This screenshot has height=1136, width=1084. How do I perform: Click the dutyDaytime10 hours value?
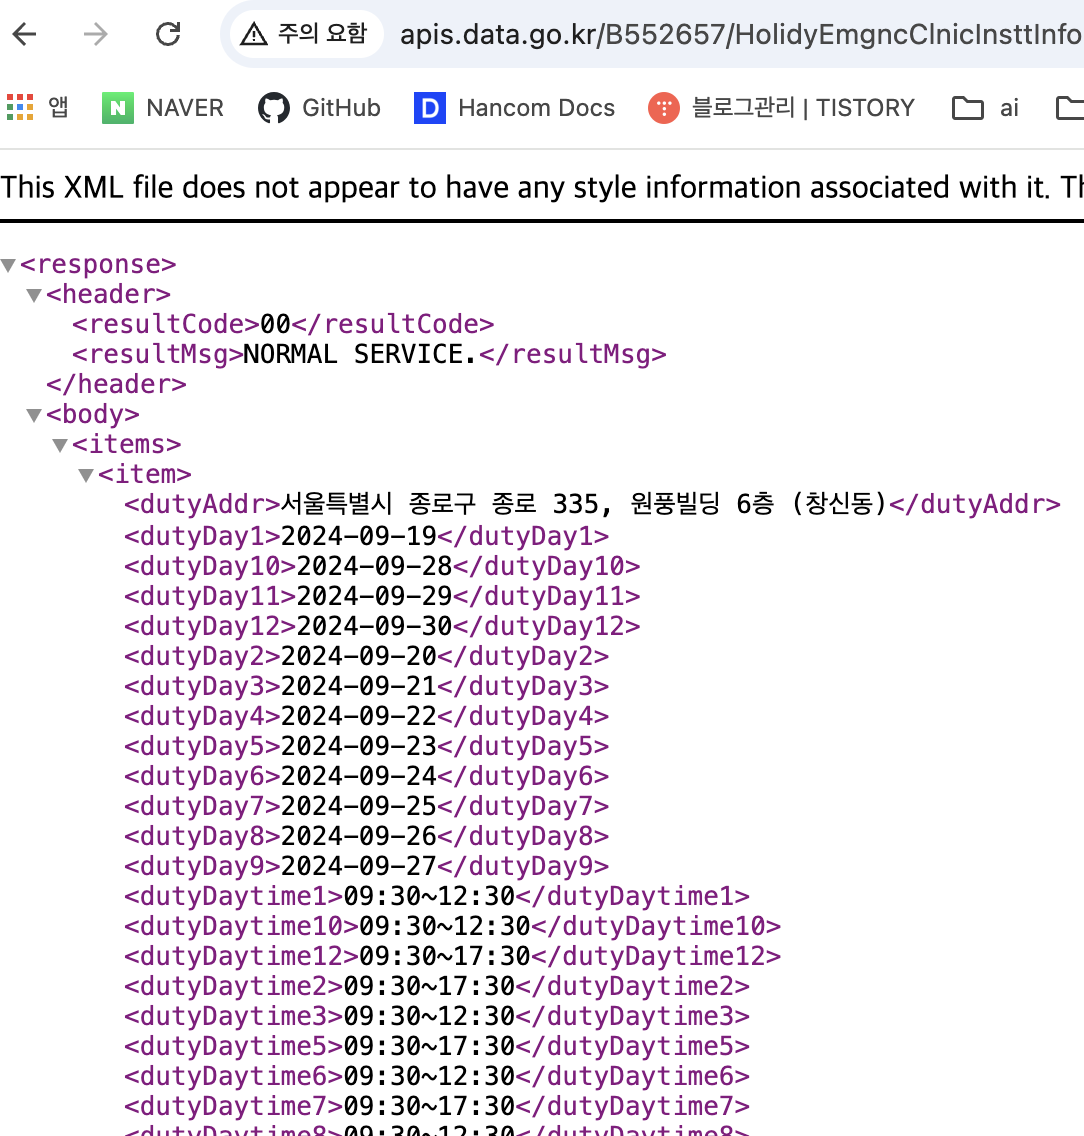[445, 927]
